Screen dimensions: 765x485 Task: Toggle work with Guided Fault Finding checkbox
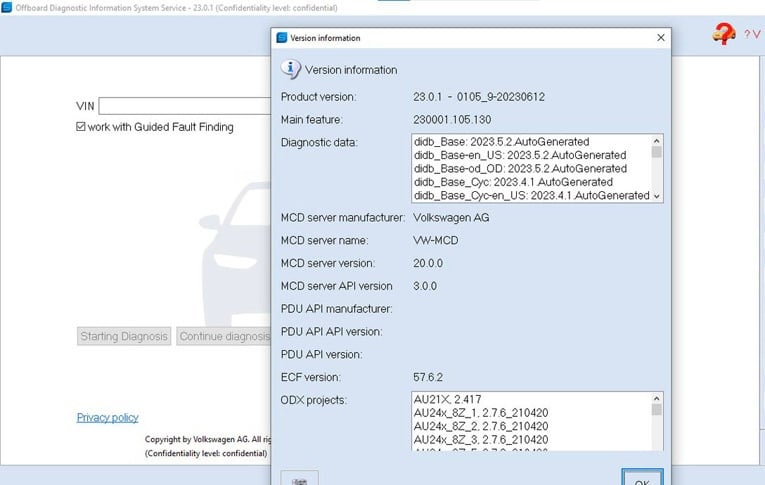(81, 127)
